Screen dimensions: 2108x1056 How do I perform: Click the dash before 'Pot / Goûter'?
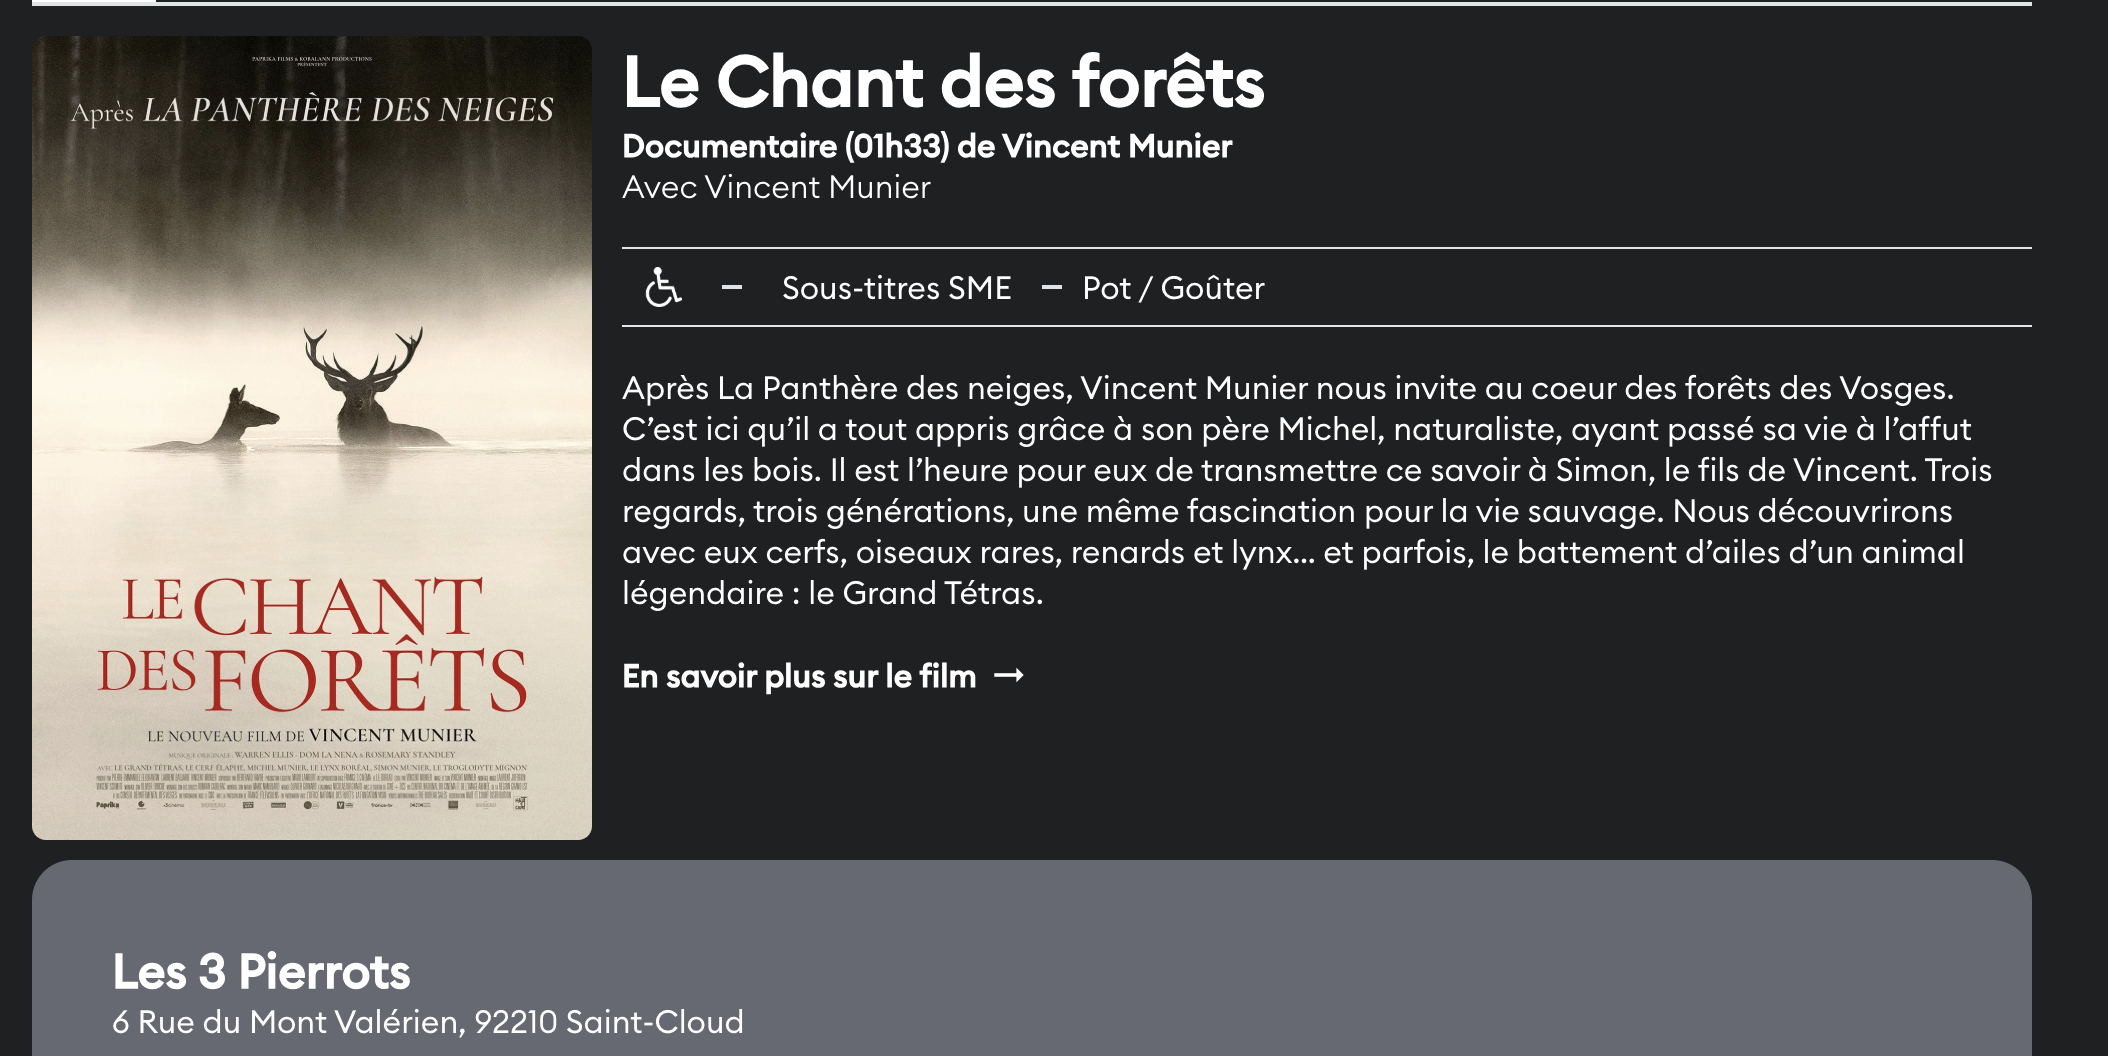tap(1051, 288)
